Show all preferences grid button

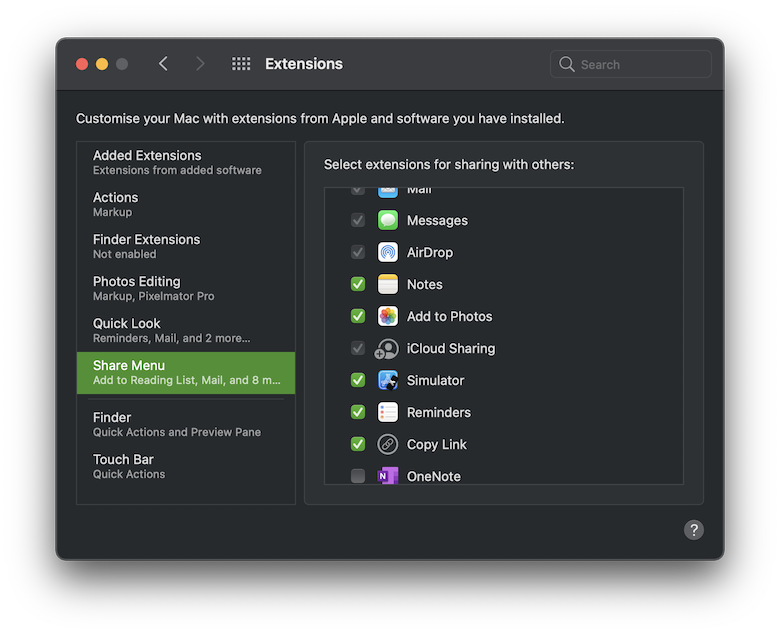click(x=241, y=64)
